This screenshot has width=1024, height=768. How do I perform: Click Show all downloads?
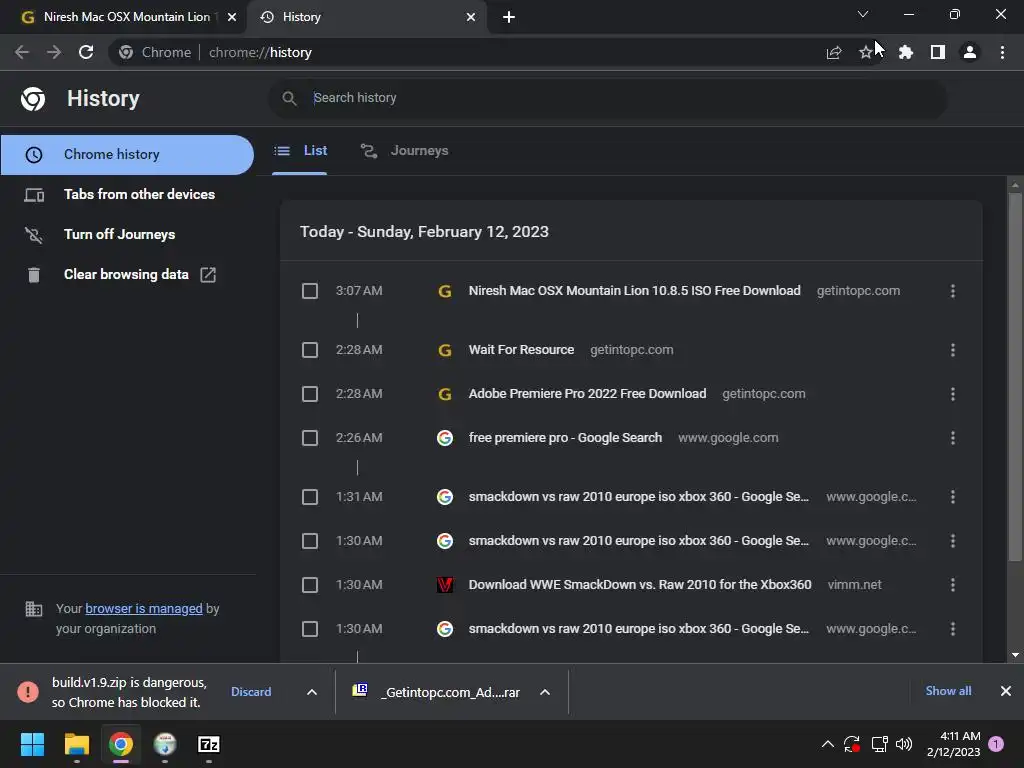coord(948,691)
